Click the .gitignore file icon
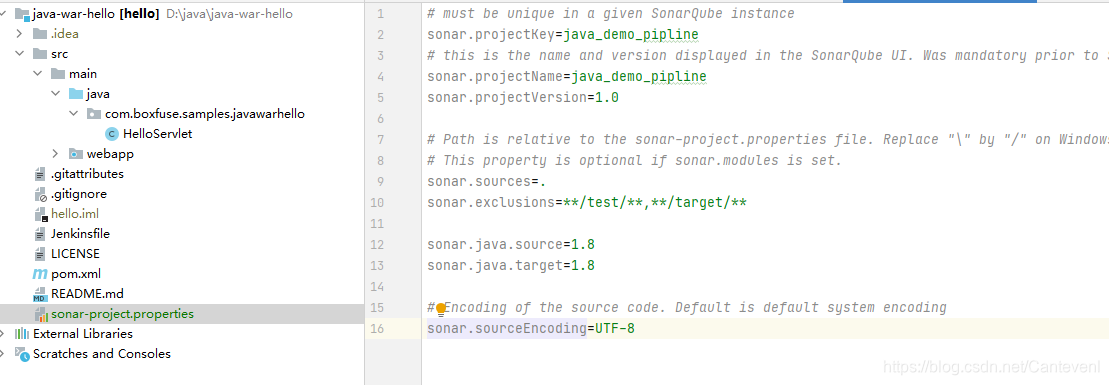This screenshot has width=1109, height=385. click(40, 193)
